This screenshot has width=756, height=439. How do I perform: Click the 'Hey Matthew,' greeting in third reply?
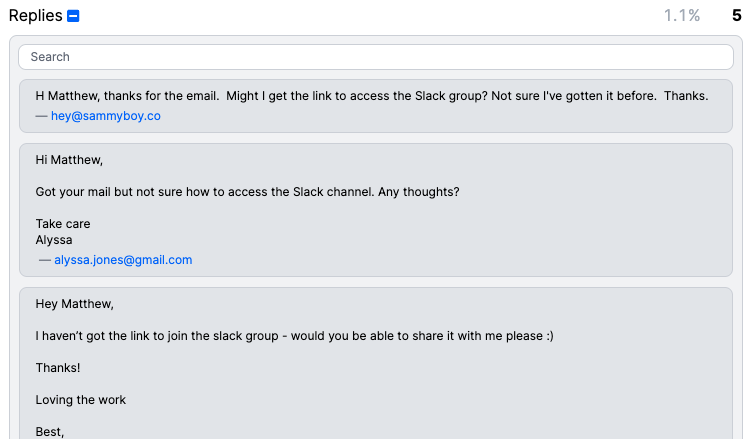pyautogui.click(x=74, y=304)
